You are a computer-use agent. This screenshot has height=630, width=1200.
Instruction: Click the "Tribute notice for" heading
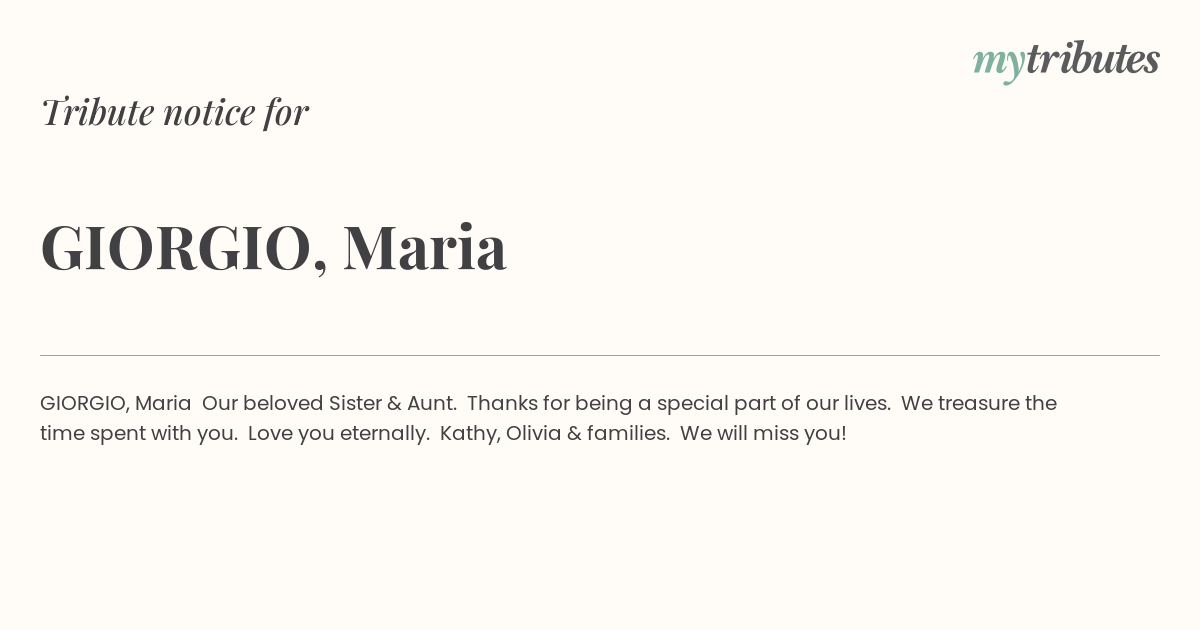tap(175, 112)
